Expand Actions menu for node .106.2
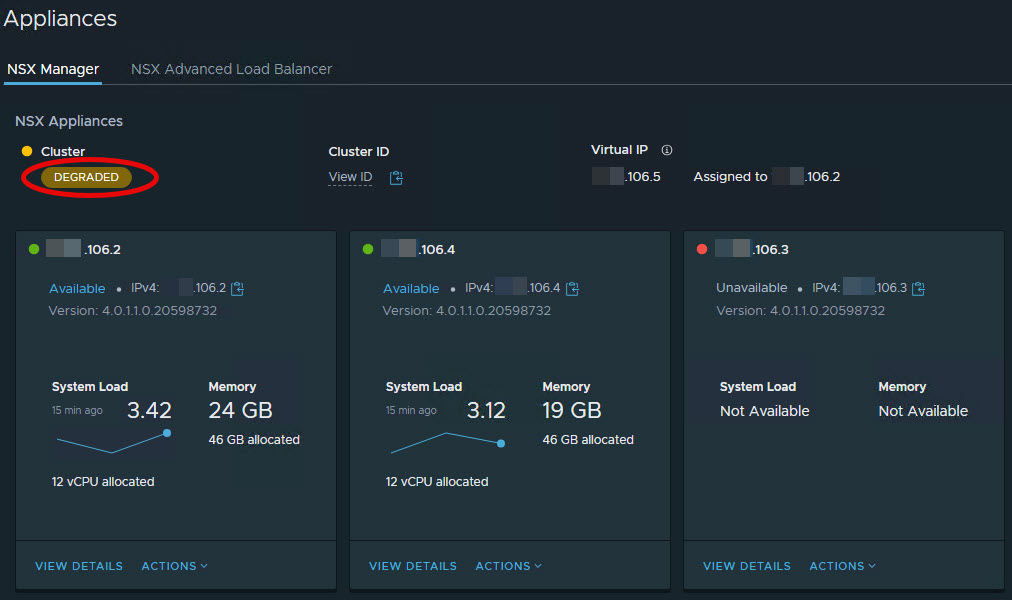 coord(174,566)
